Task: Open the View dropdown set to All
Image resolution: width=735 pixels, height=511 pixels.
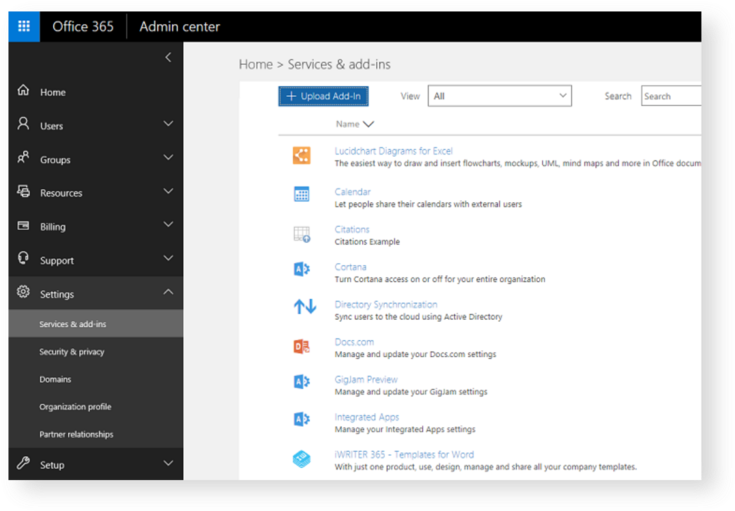Action: tap(500, 96)
